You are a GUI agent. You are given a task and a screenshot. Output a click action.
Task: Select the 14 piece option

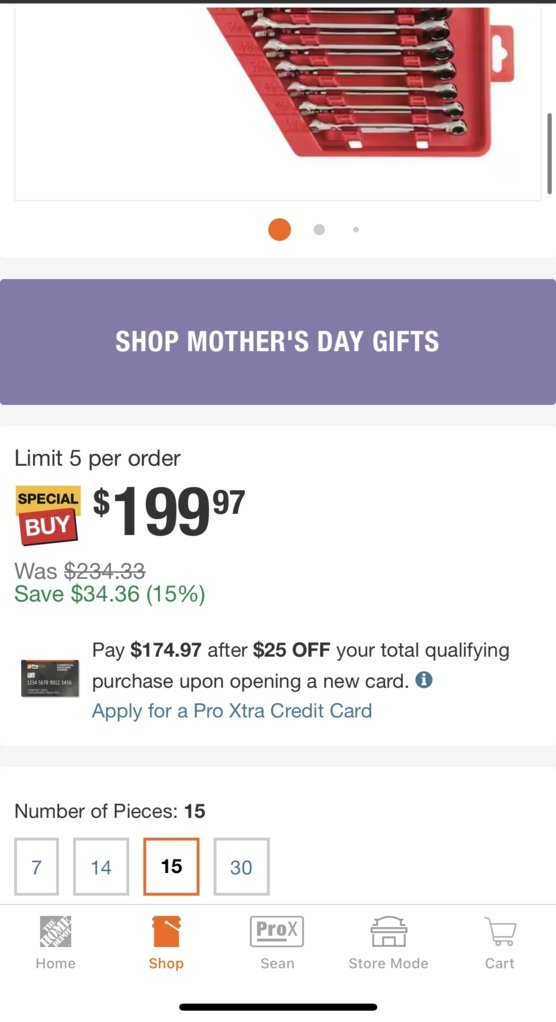click(x=101, y=866)
